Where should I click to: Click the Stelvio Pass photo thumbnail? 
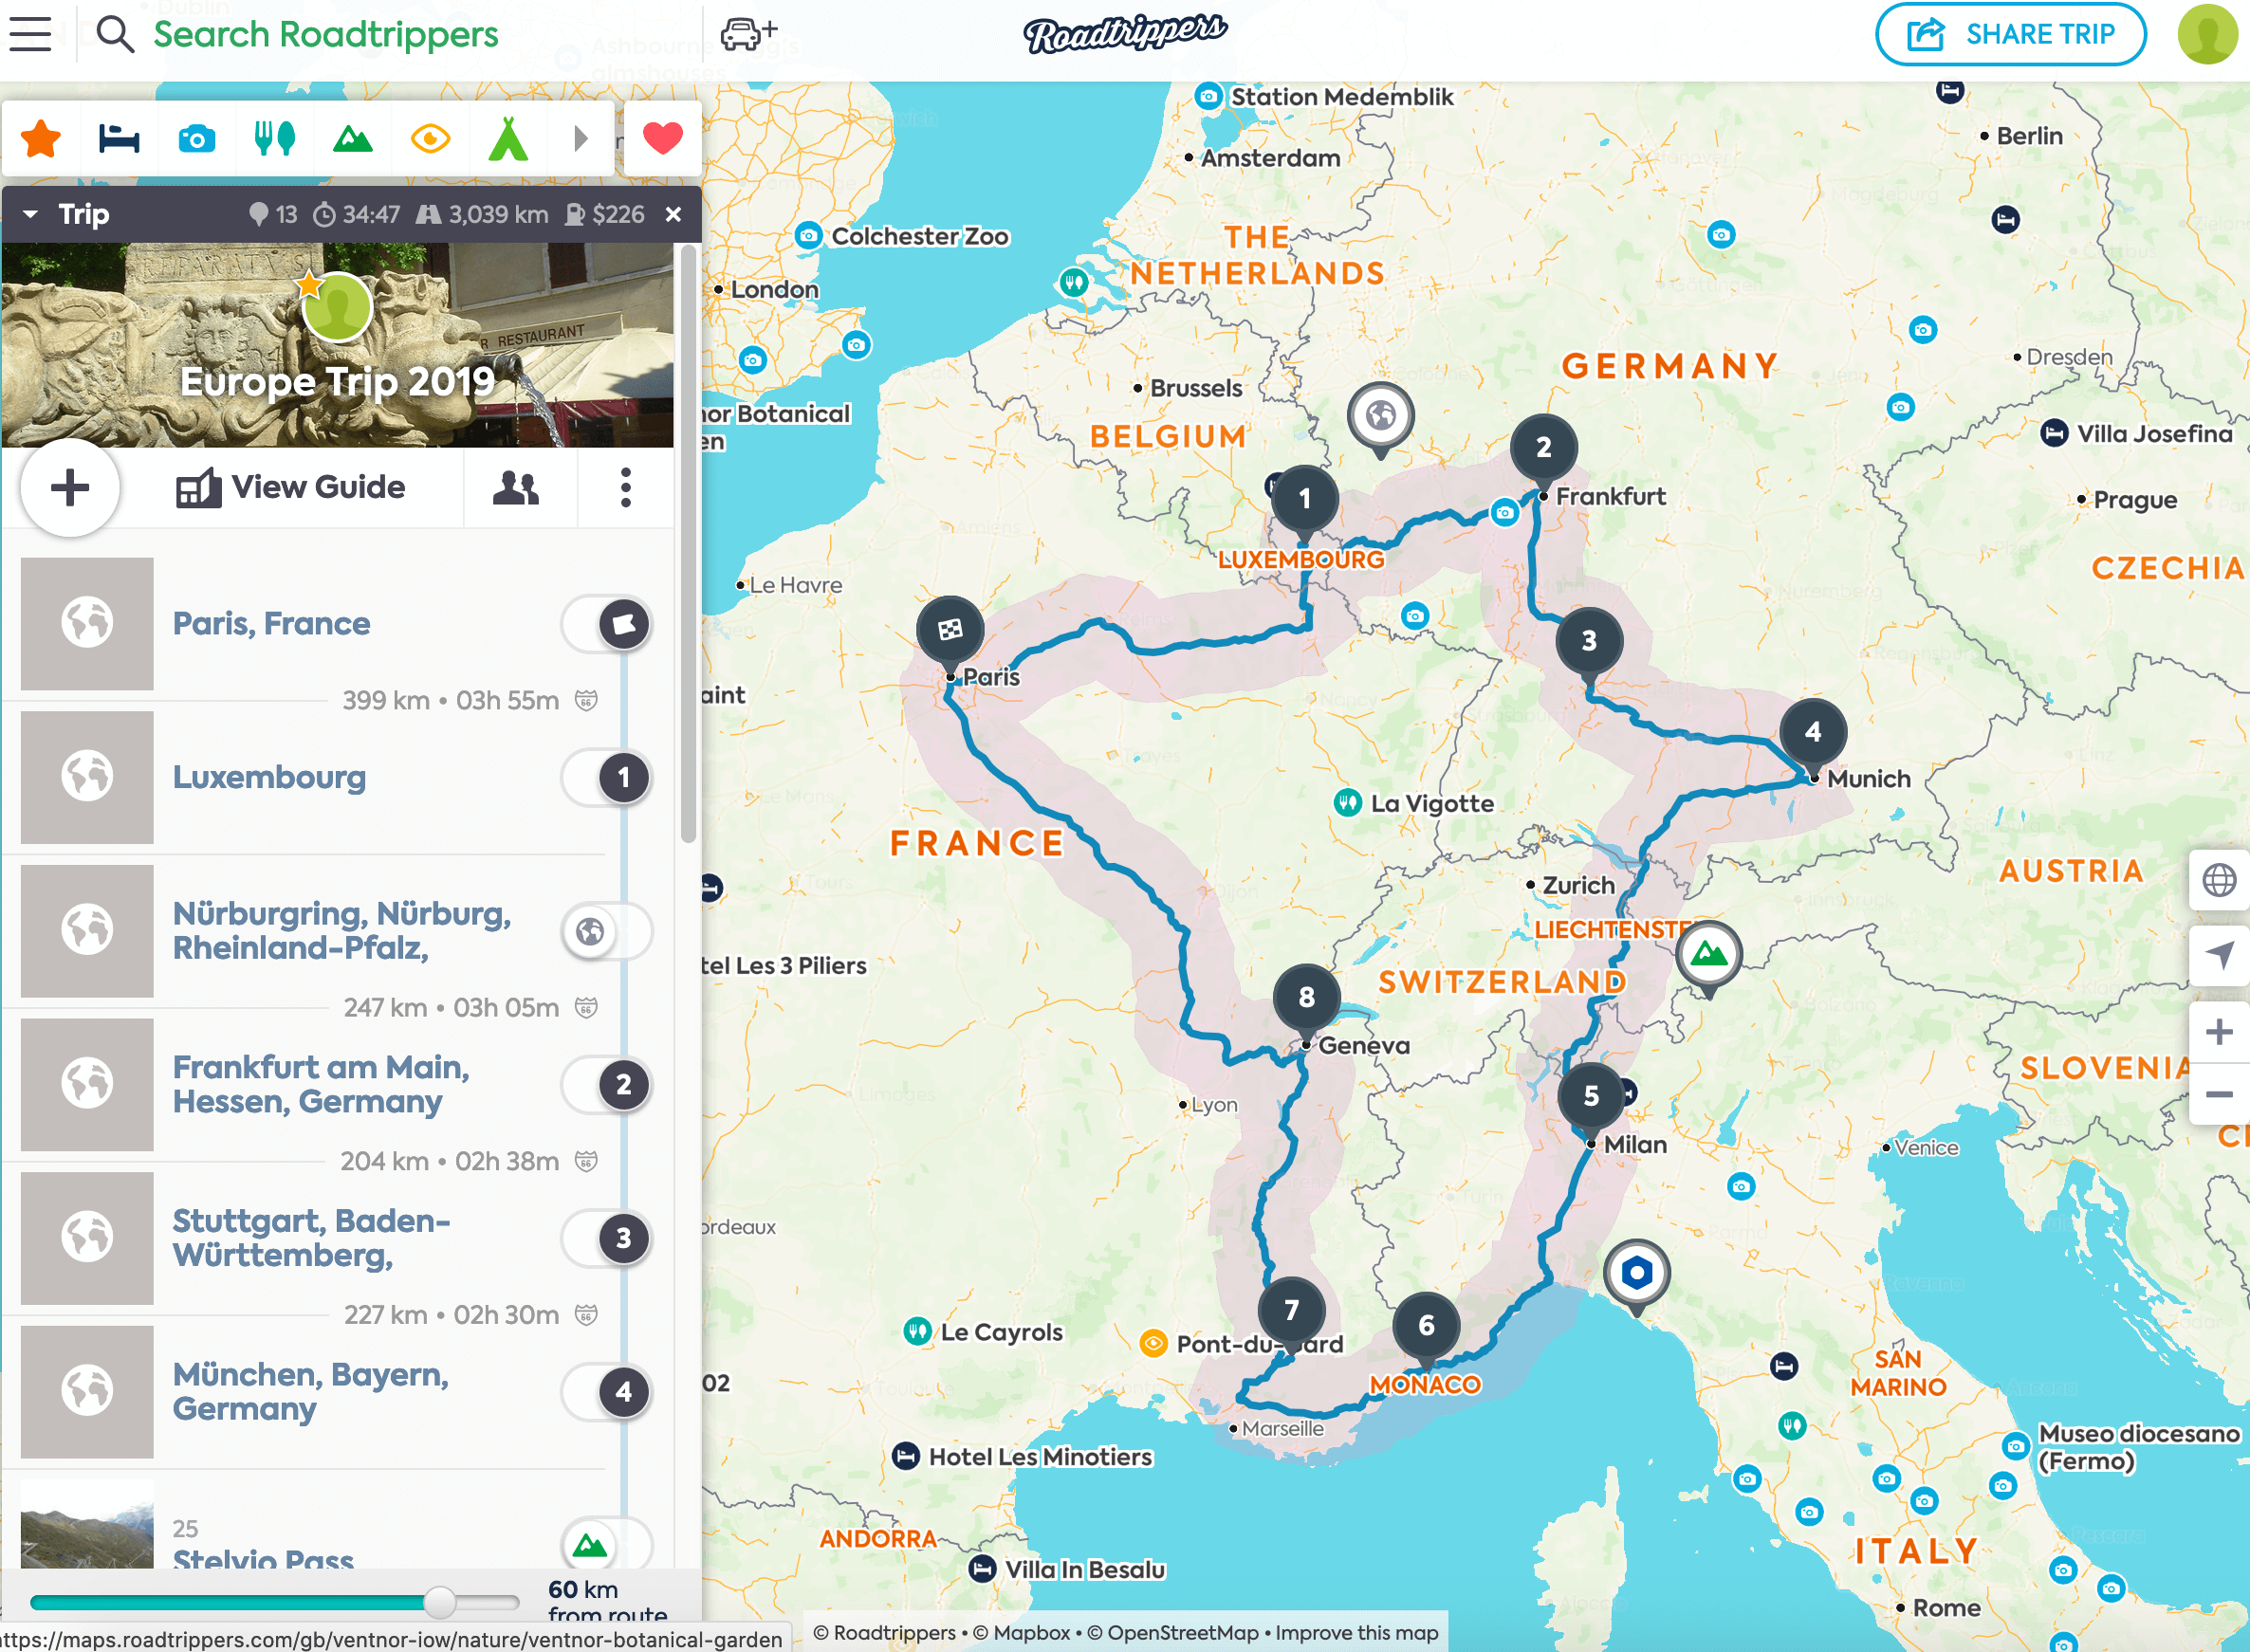point(87,1523)
